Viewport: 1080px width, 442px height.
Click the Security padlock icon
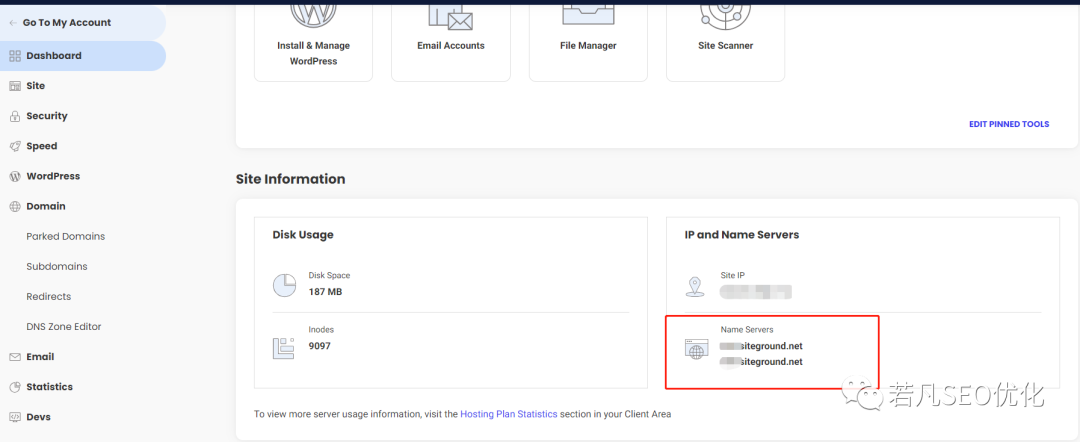tap(15, 116)
